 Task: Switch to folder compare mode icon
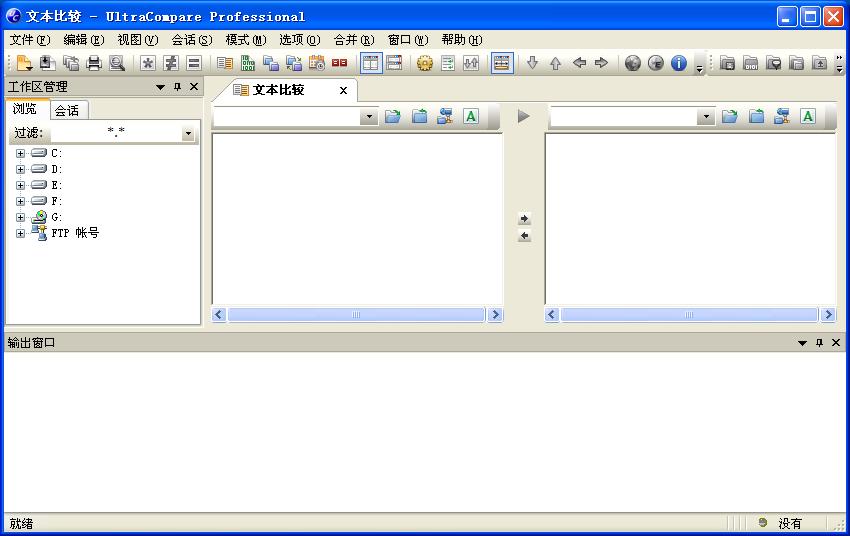coord(271,63)
